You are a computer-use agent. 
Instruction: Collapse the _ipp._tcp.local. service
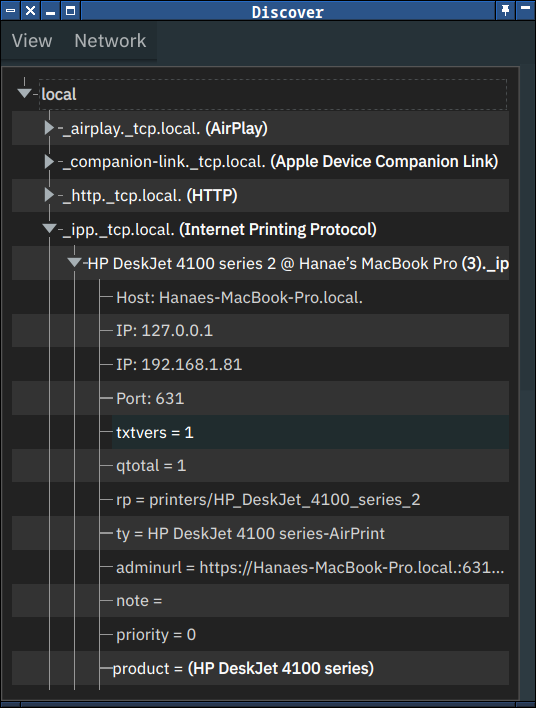[x=49, y=228]
